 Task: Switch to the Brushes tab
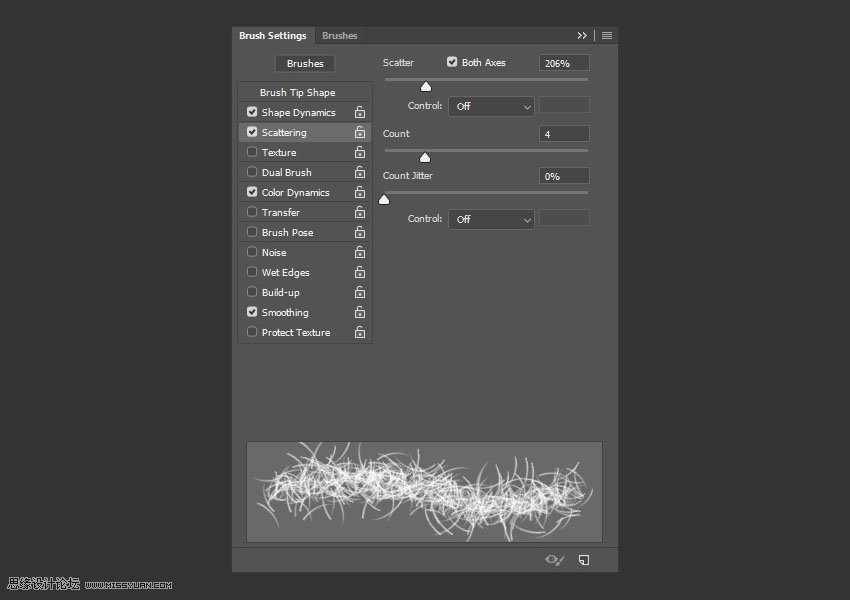(339, 35)
